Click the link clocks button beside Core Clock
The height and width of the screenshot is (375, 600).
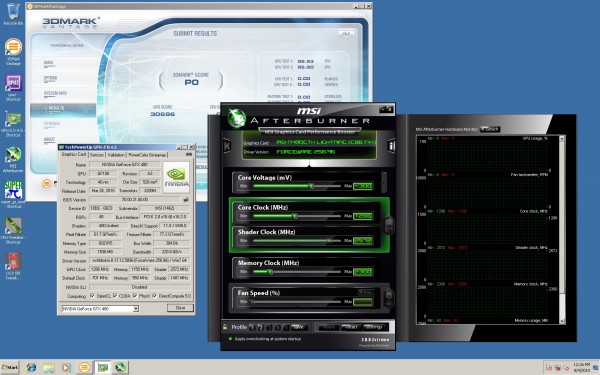pos(389,225)
